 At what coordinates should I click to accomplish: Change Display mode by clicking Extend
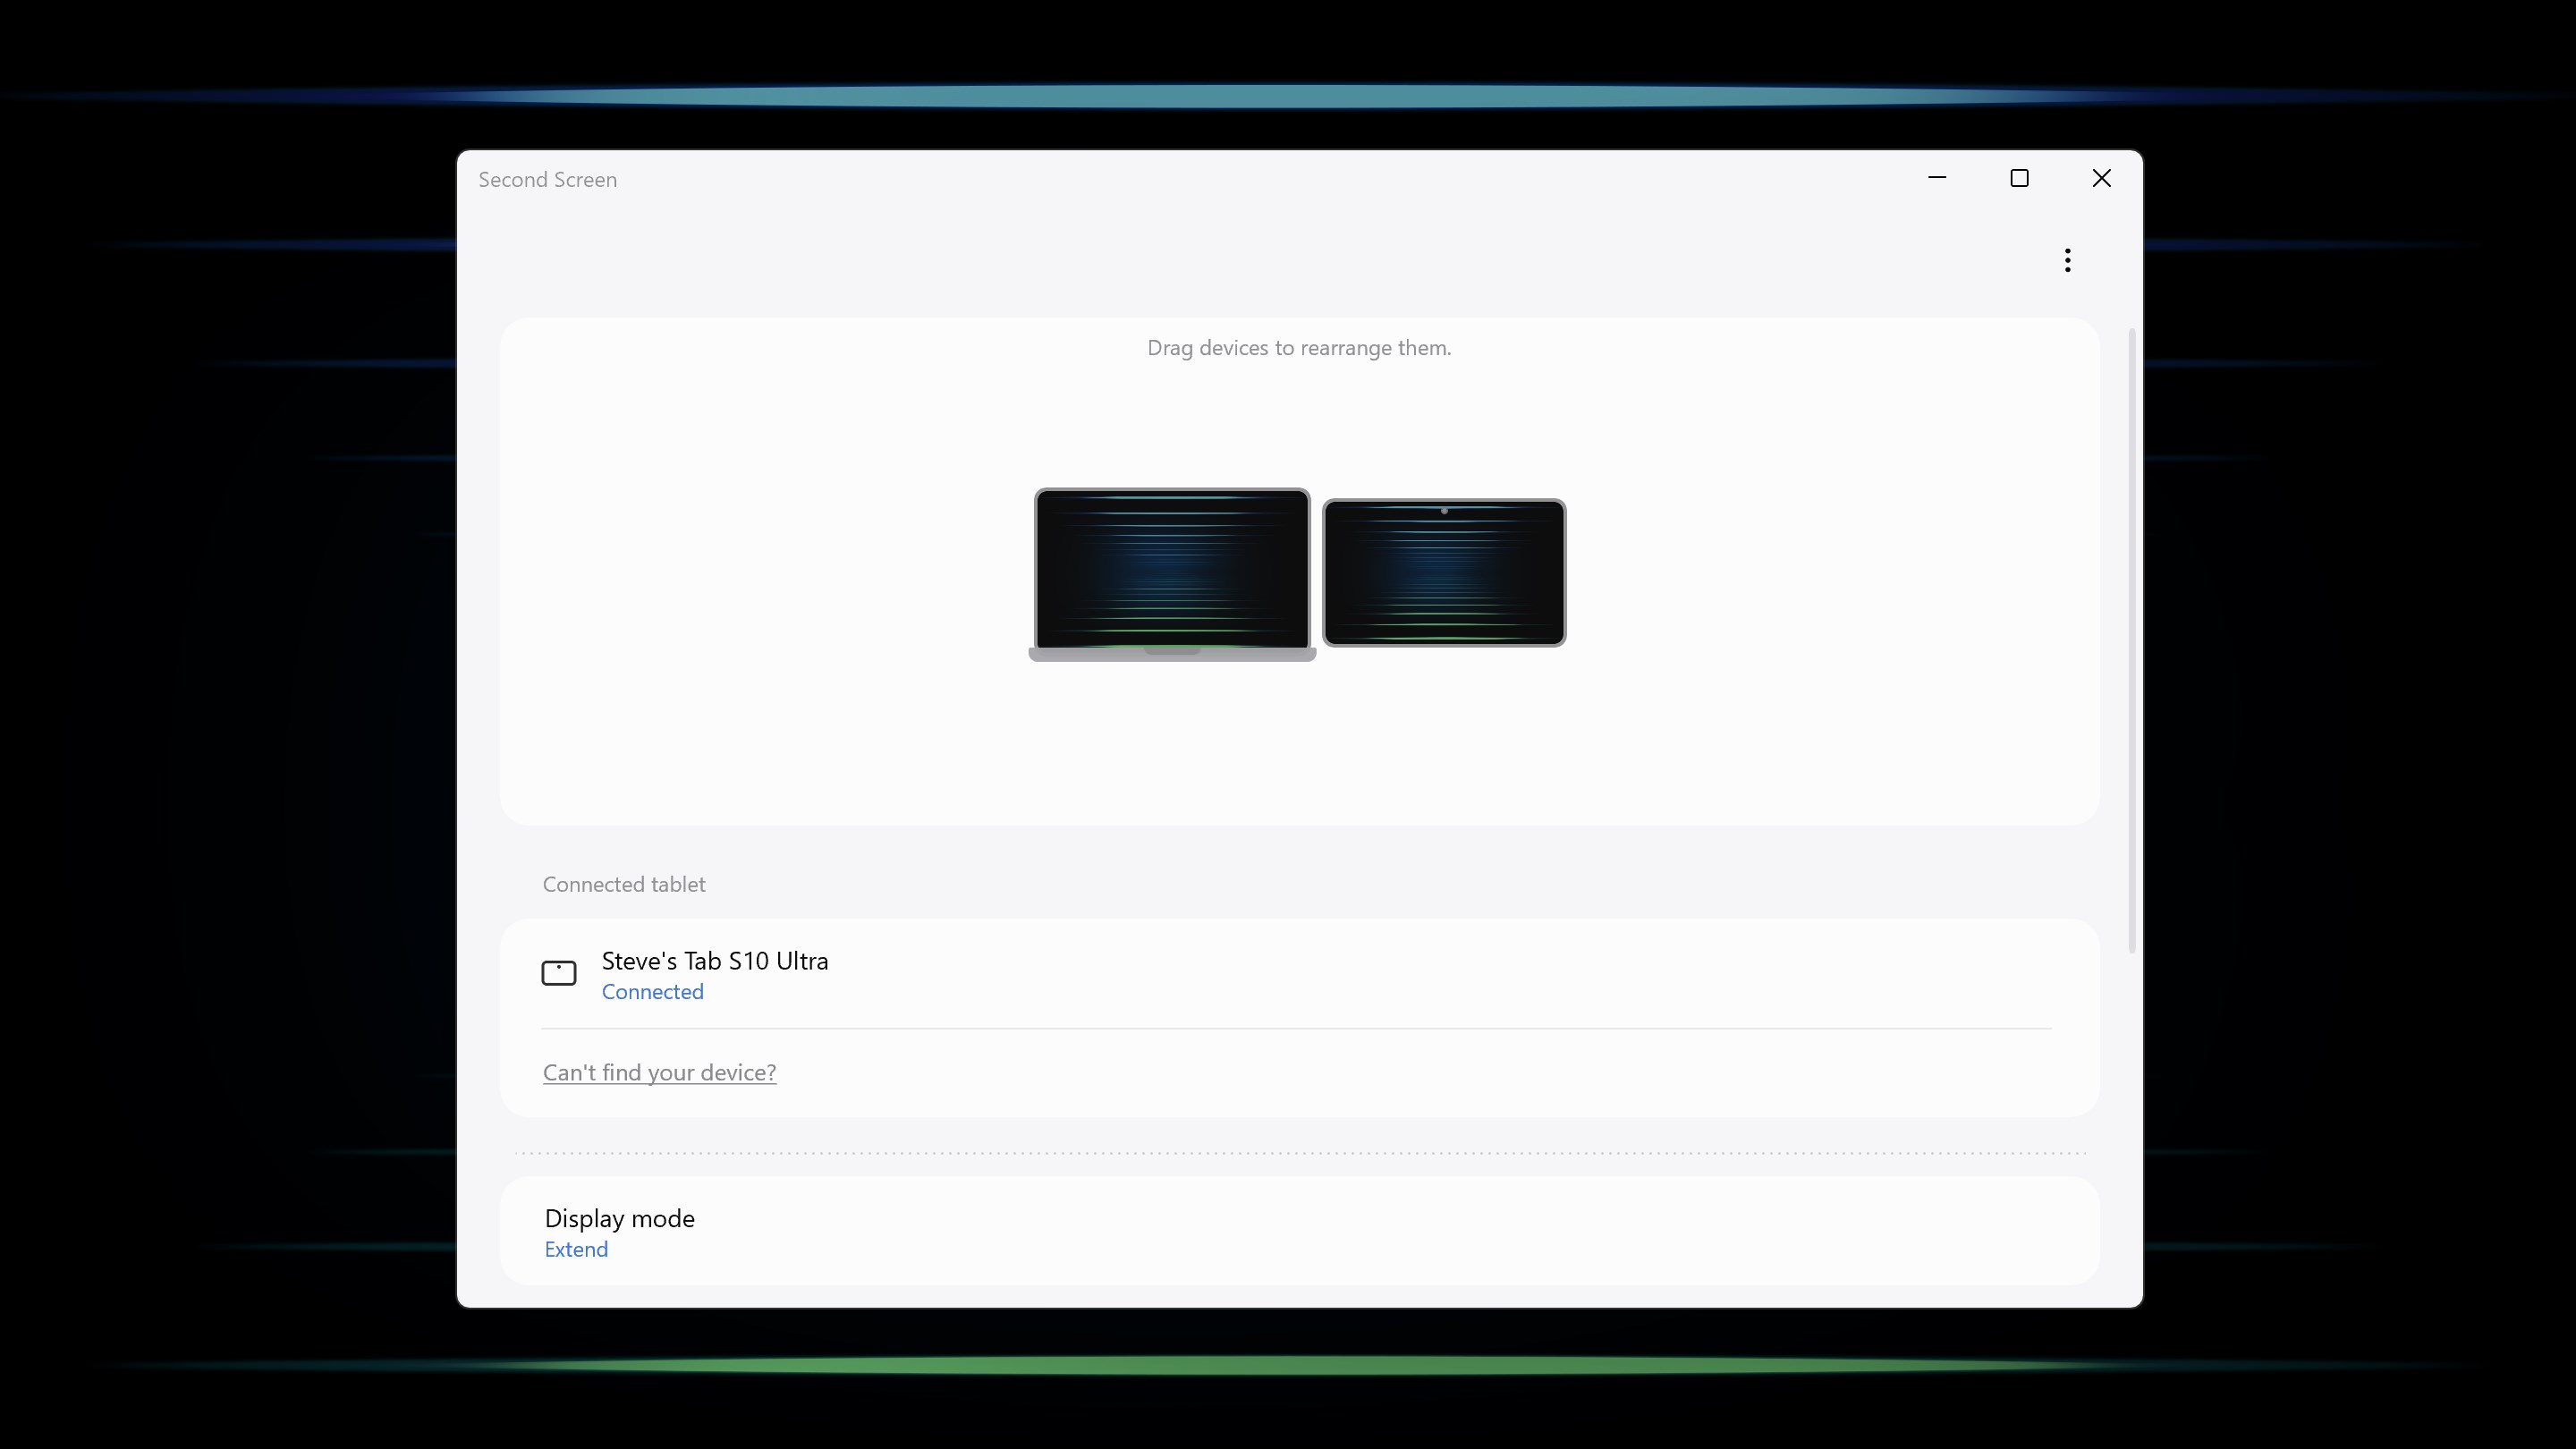[x=576, y=1248]
